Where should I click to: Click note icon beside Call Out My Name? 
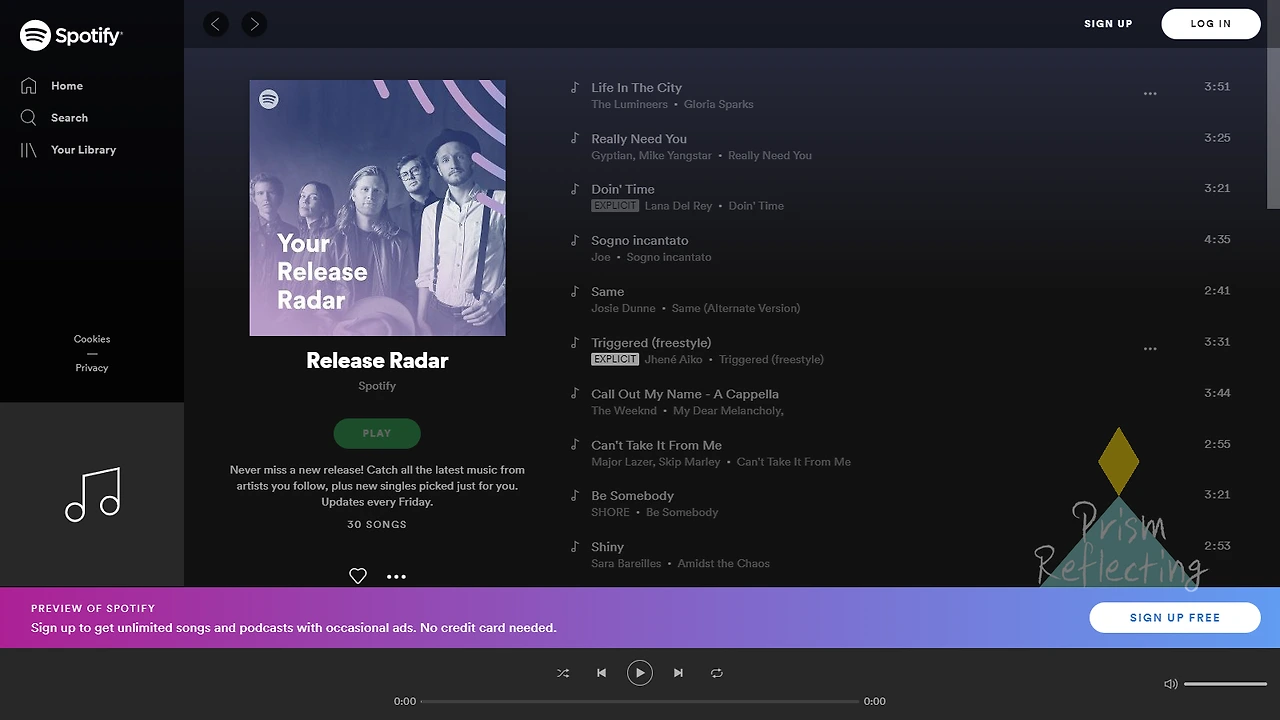[x=574, y=394]
